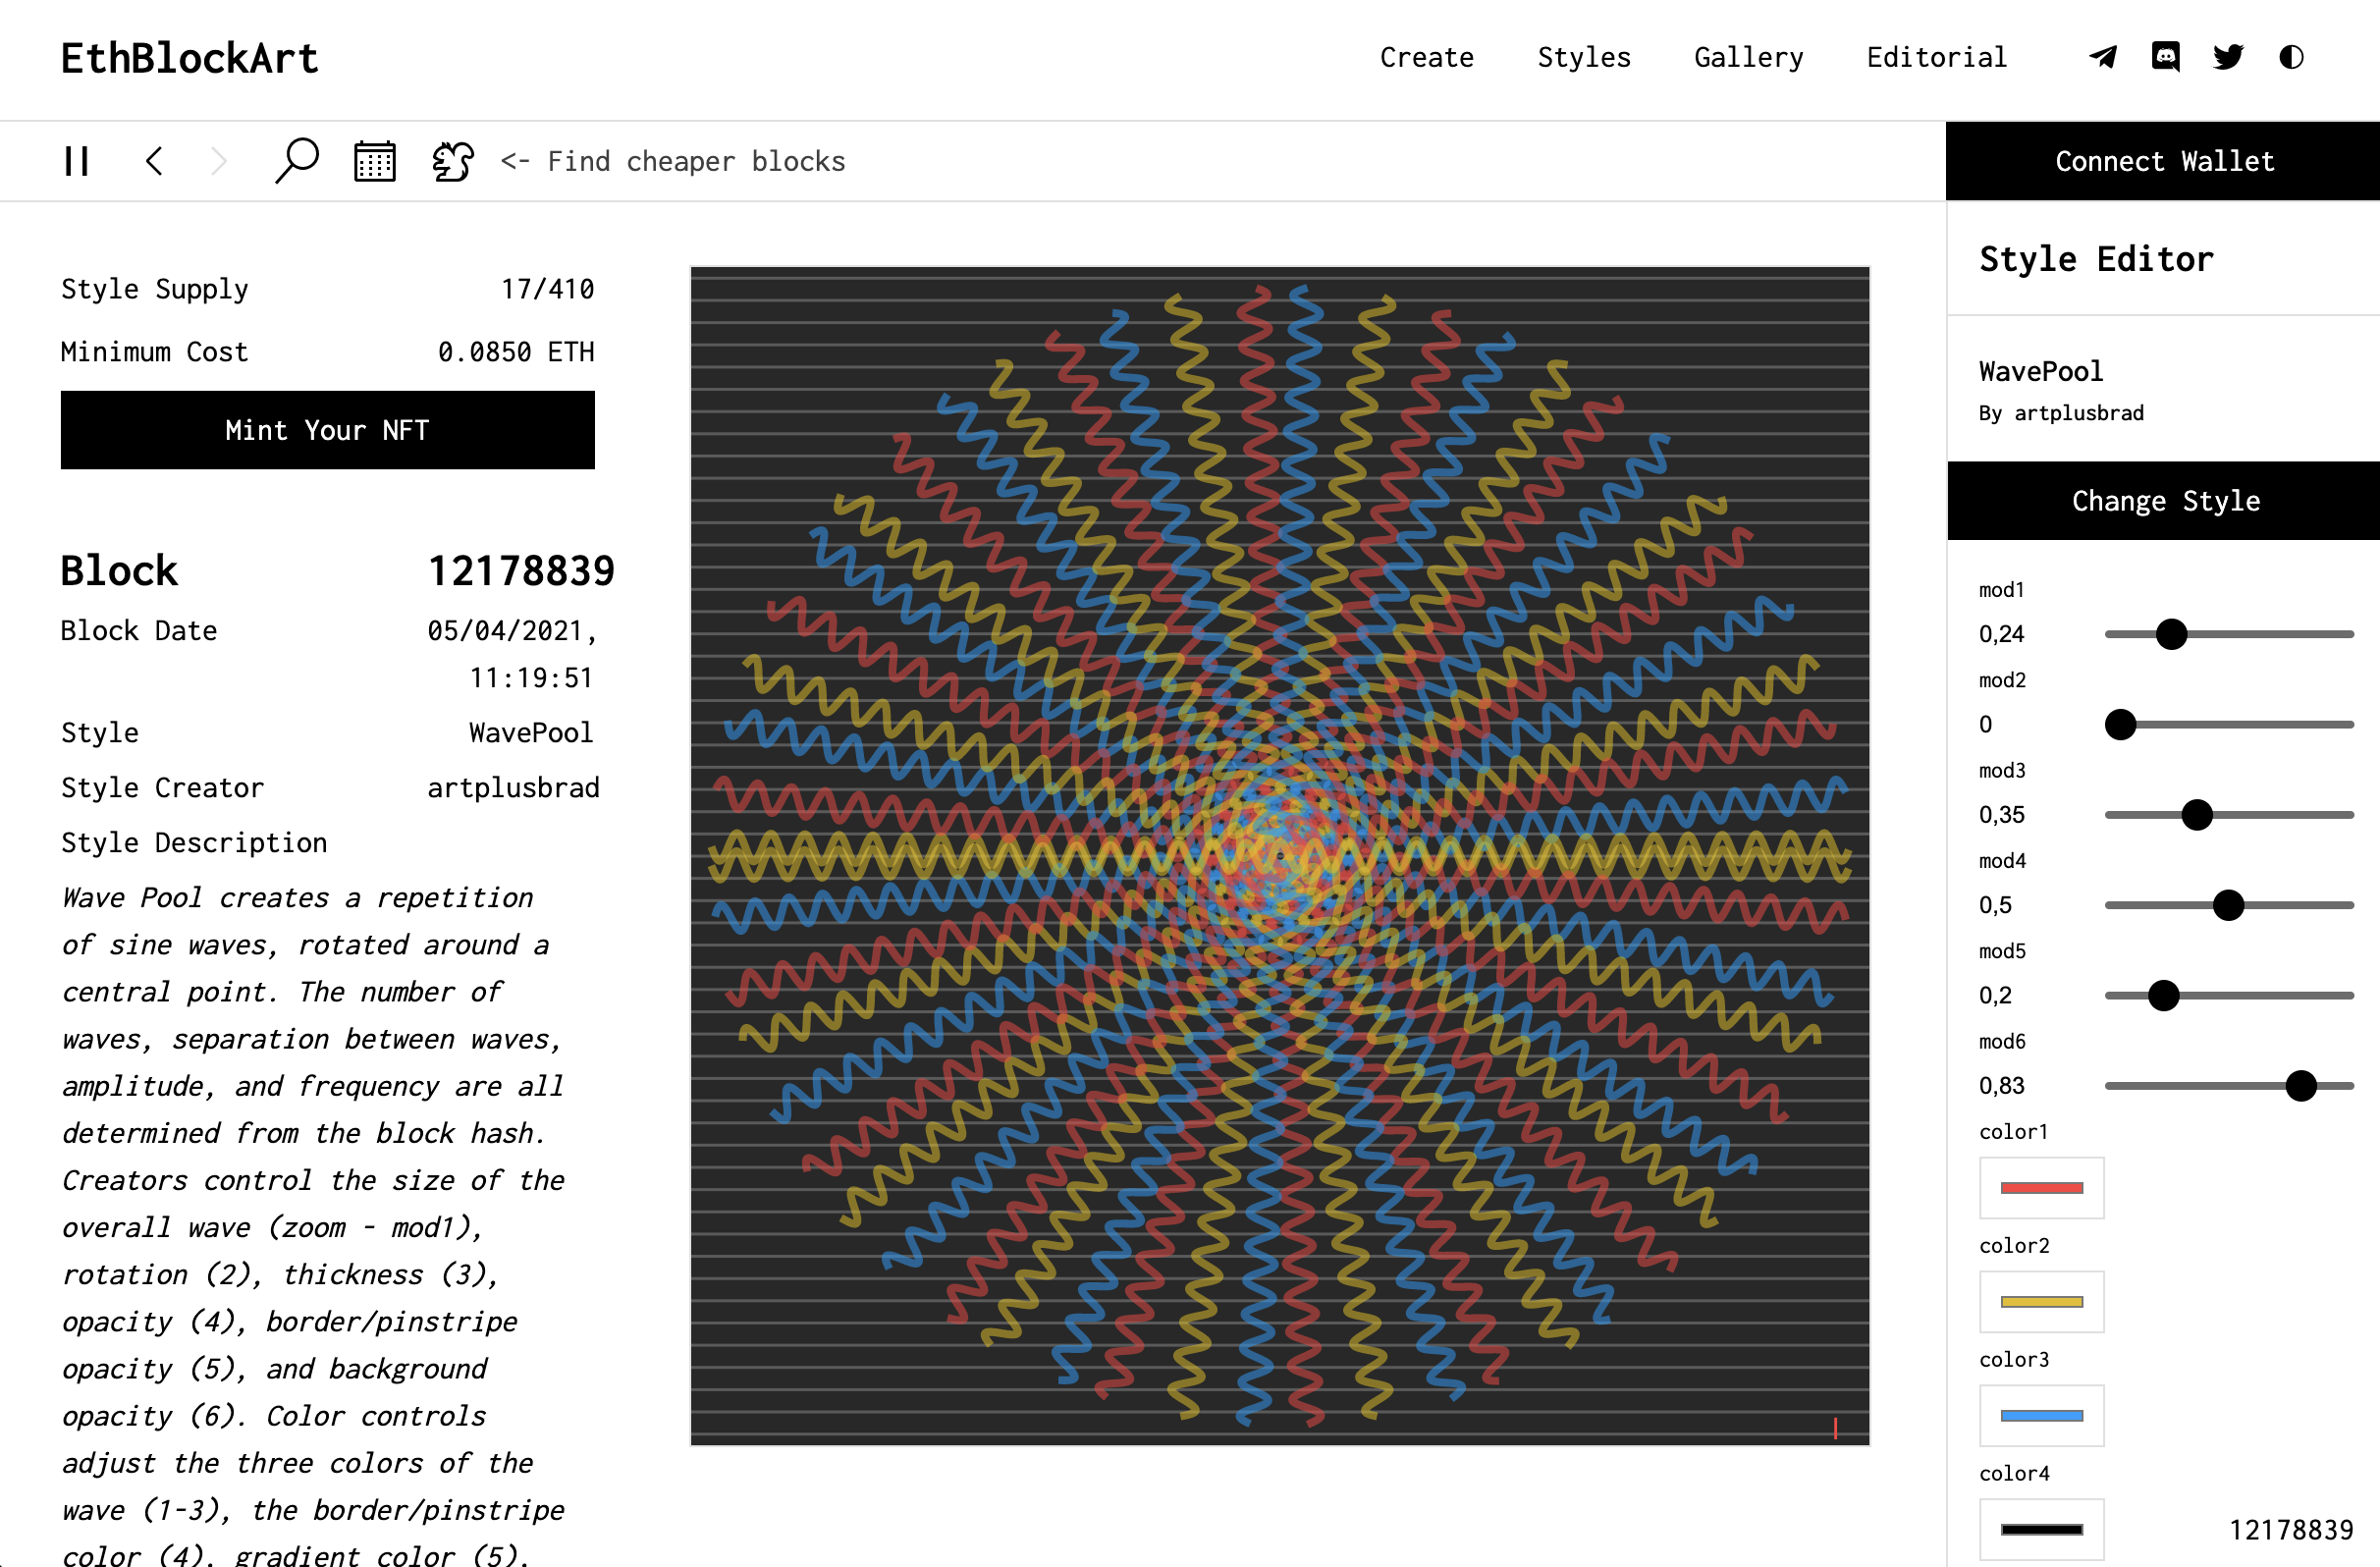
Task: Click Mint Your NFT
Action: tap(328, 430)
